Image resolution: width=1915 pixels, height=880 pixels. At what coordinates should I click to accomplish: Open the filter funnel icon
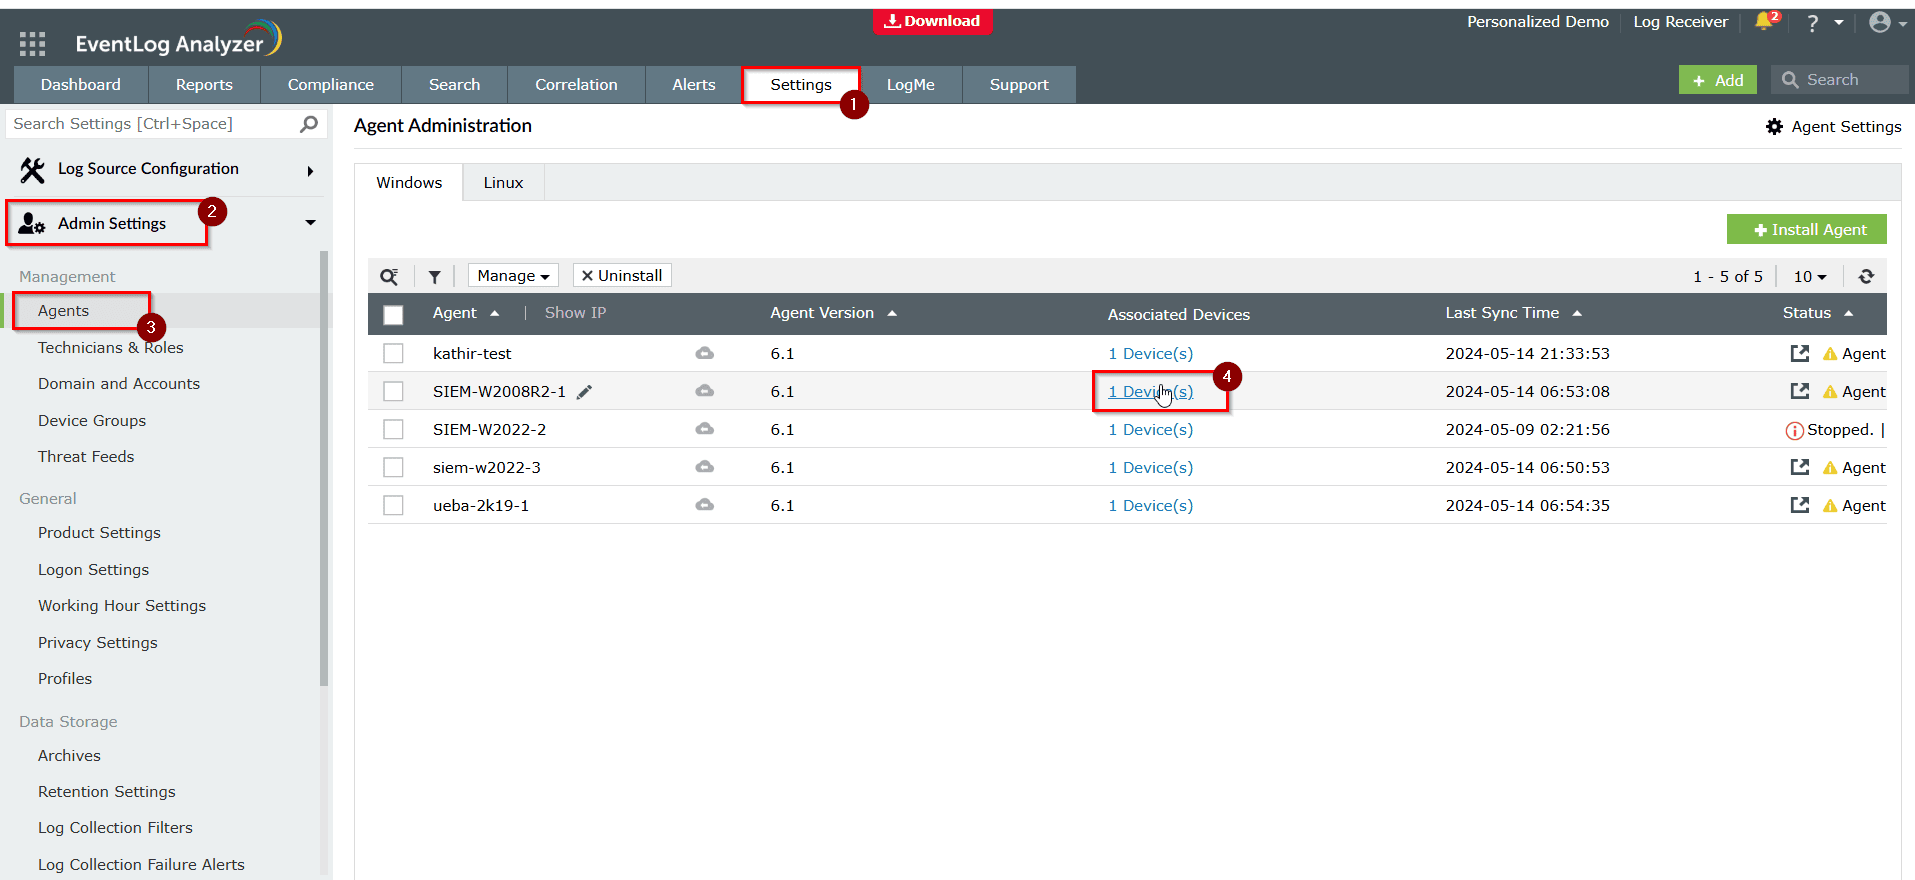point(434,277)
